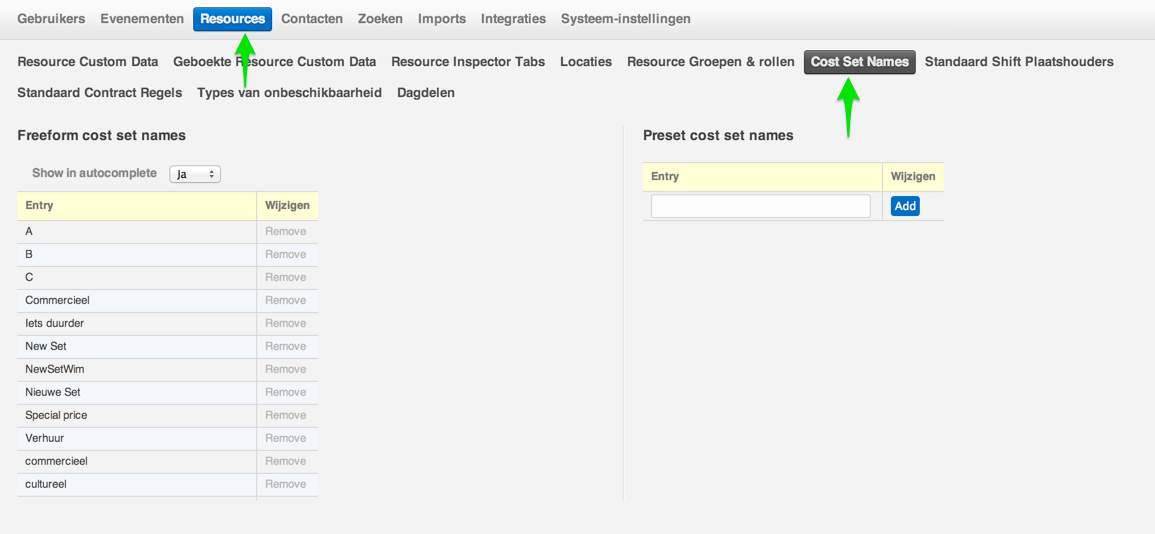Open the Resource Inspector Tabs tab
The image size is (1155, 534).
coord(468,62)
